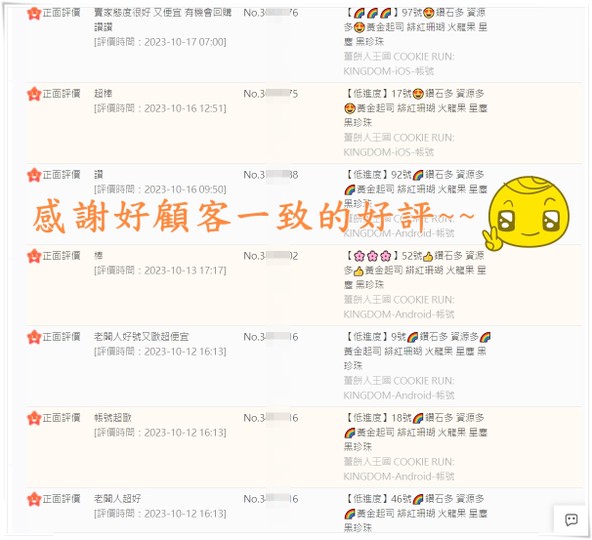Open the 【低進度】17號 product listing link
Screen dimensions: 592x540
click(x=415, y=108)
